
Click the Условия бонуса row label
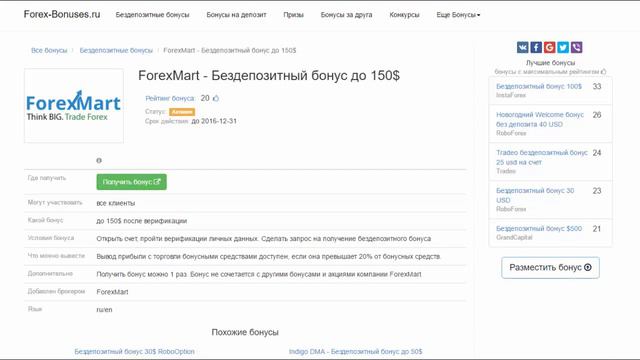pyautogui.click(x=51, y=238)
